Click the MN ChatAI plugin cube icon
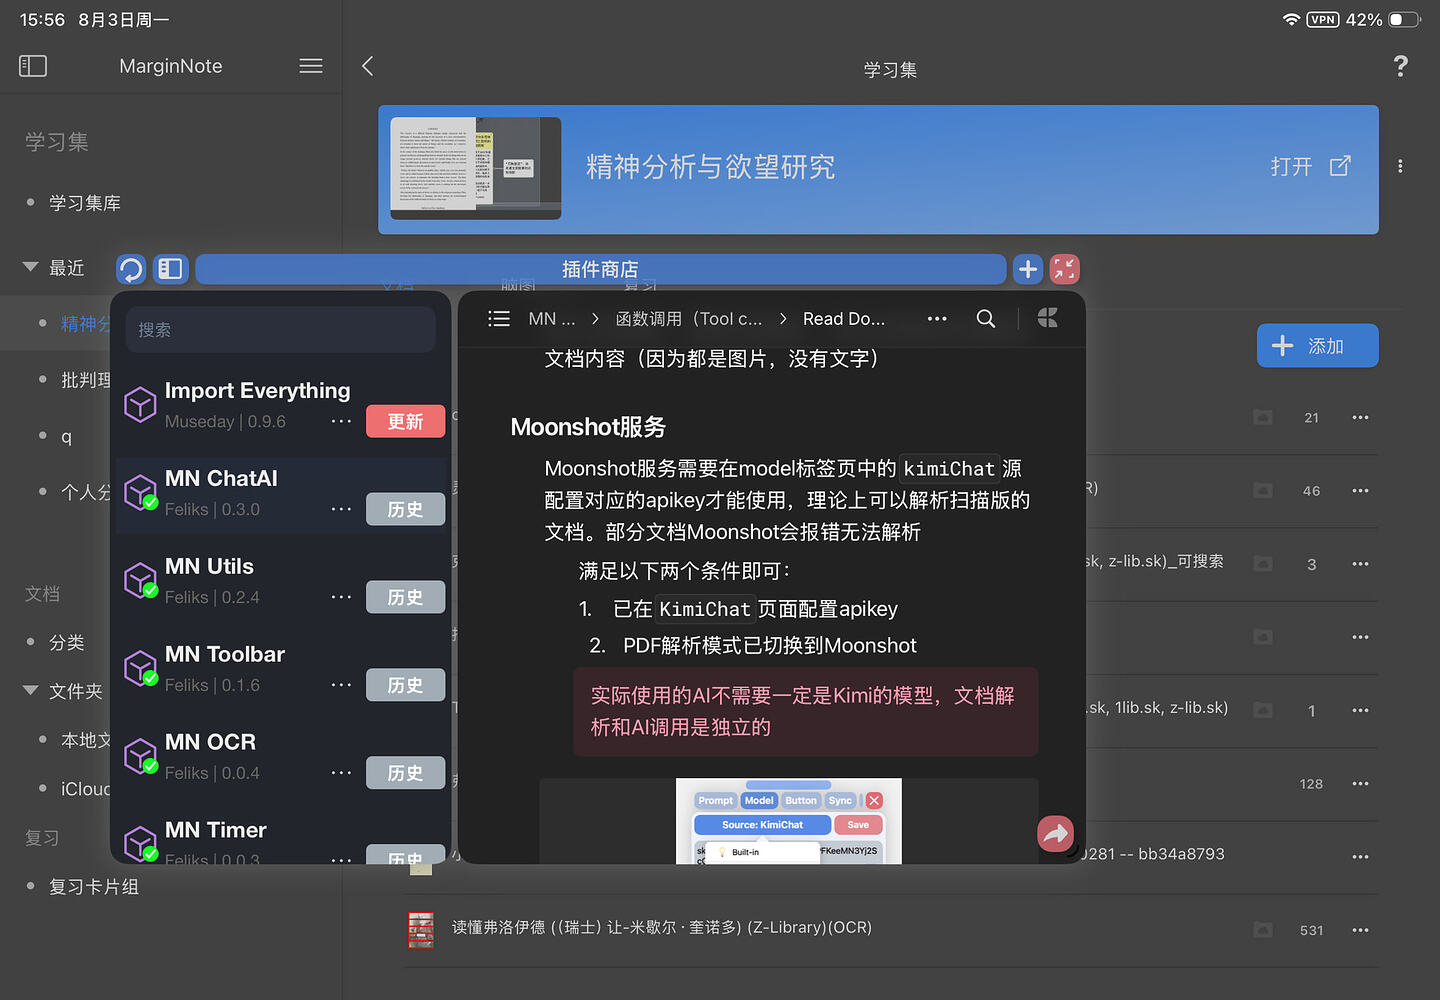 point(140,492)
